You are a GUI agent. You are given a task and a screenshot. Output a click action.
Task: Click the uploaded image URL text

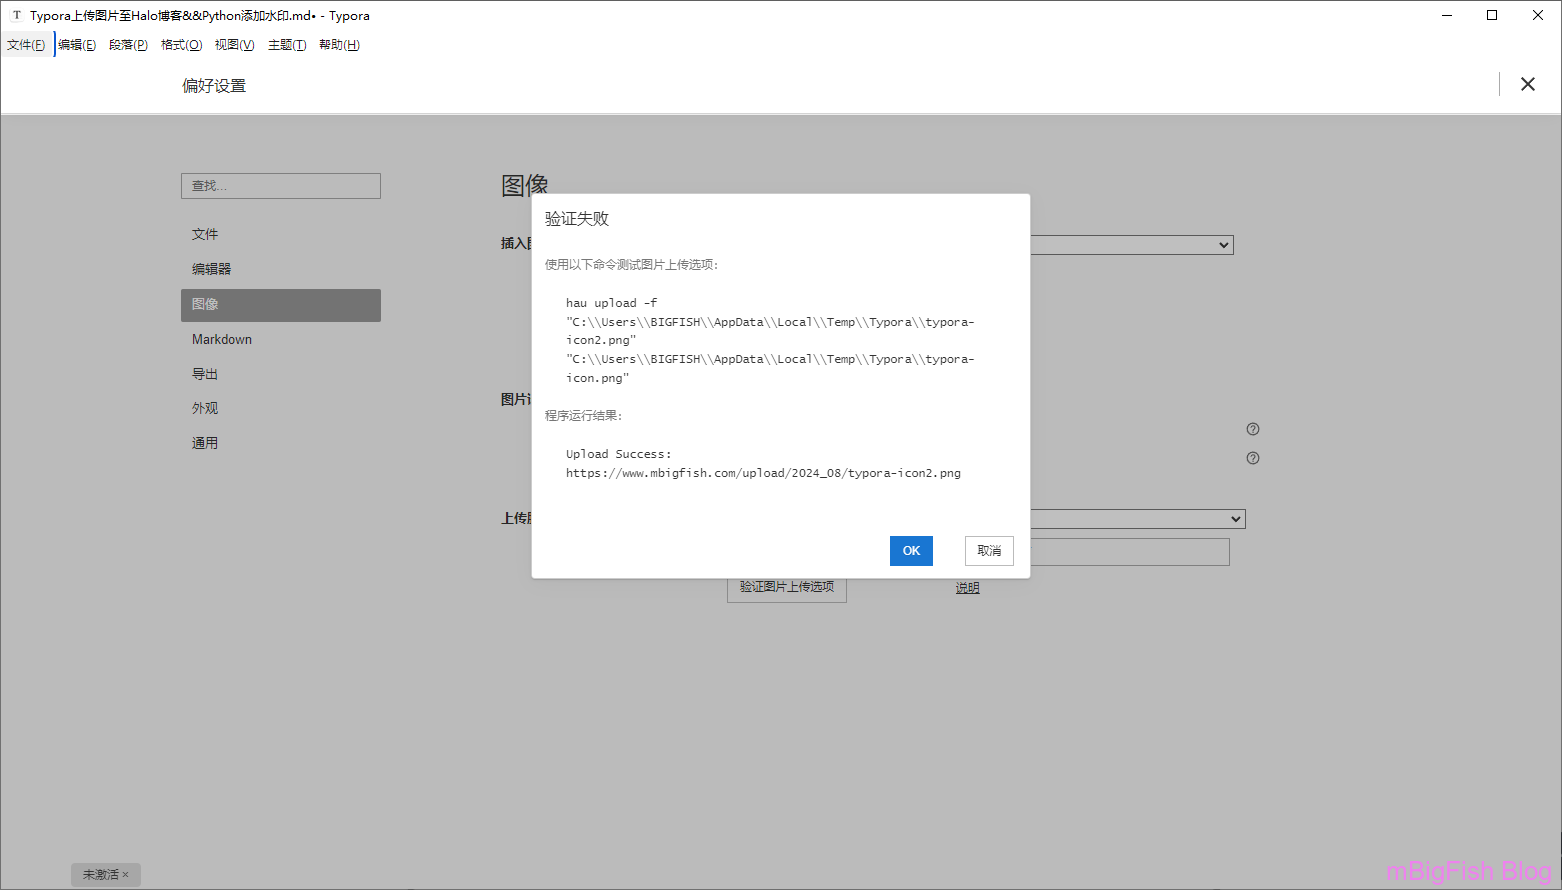click(763, 473)
